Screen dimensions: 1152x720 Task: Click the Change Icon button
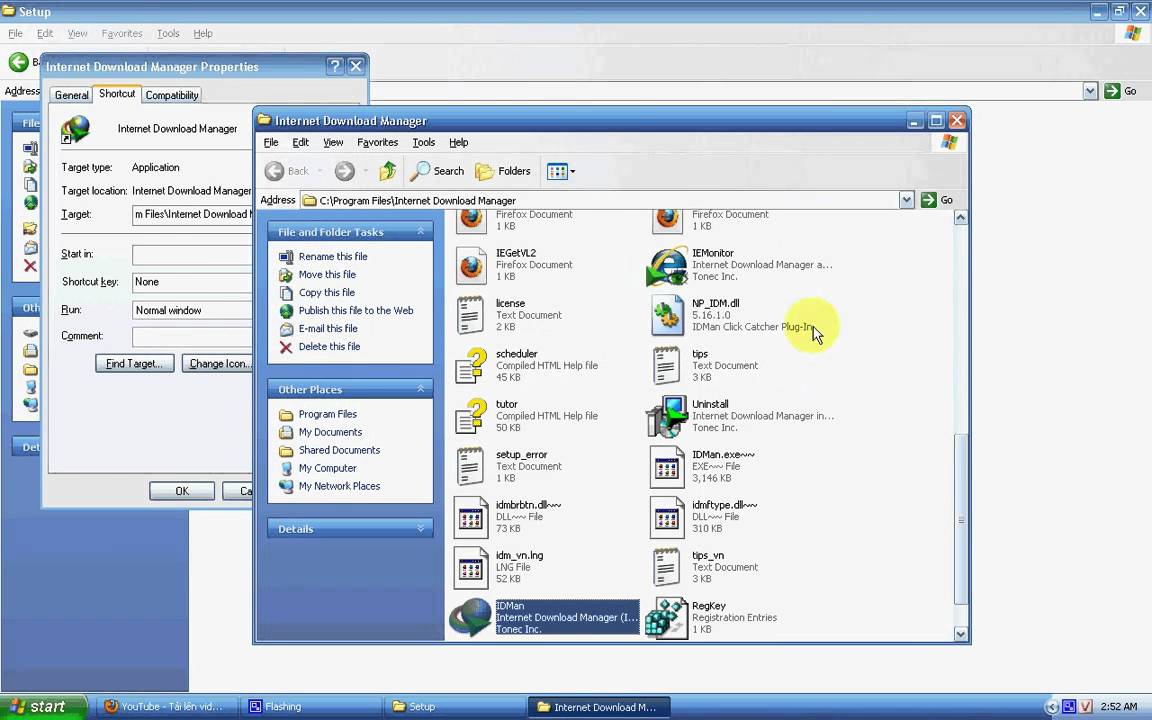pyautogui.click(x=217, y=363)
